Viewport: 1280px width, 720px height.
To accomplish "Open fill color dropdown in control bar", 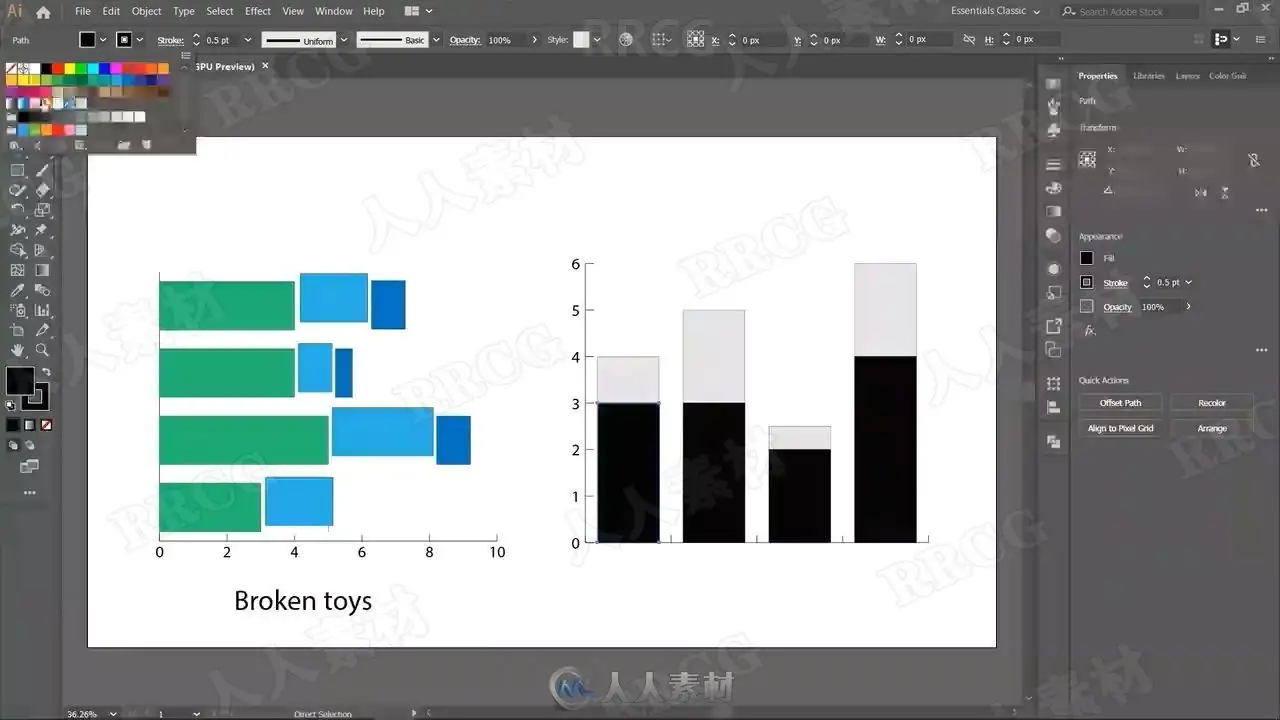I will tap(102, 40).
